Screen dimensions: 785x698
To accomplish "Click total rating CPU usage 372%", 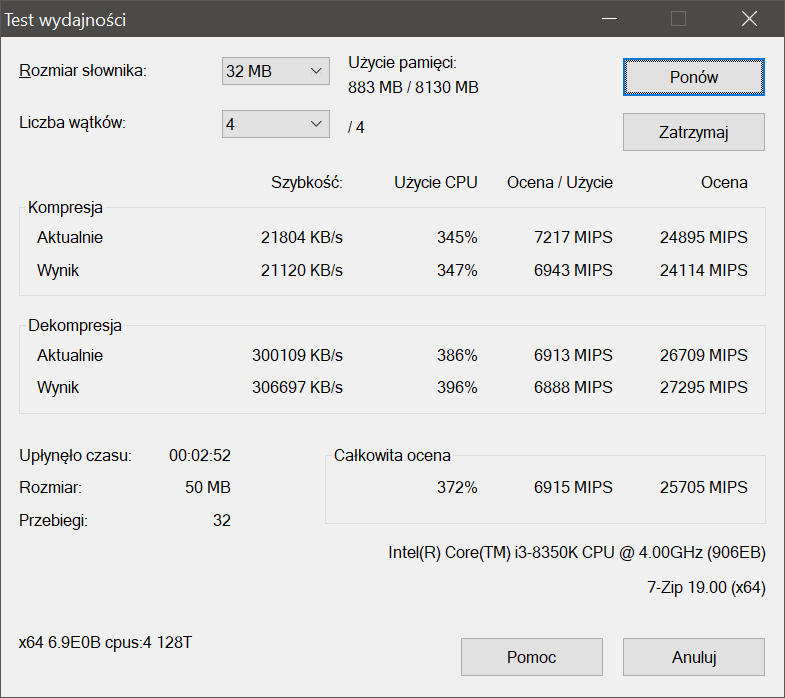I will point(457,488).
